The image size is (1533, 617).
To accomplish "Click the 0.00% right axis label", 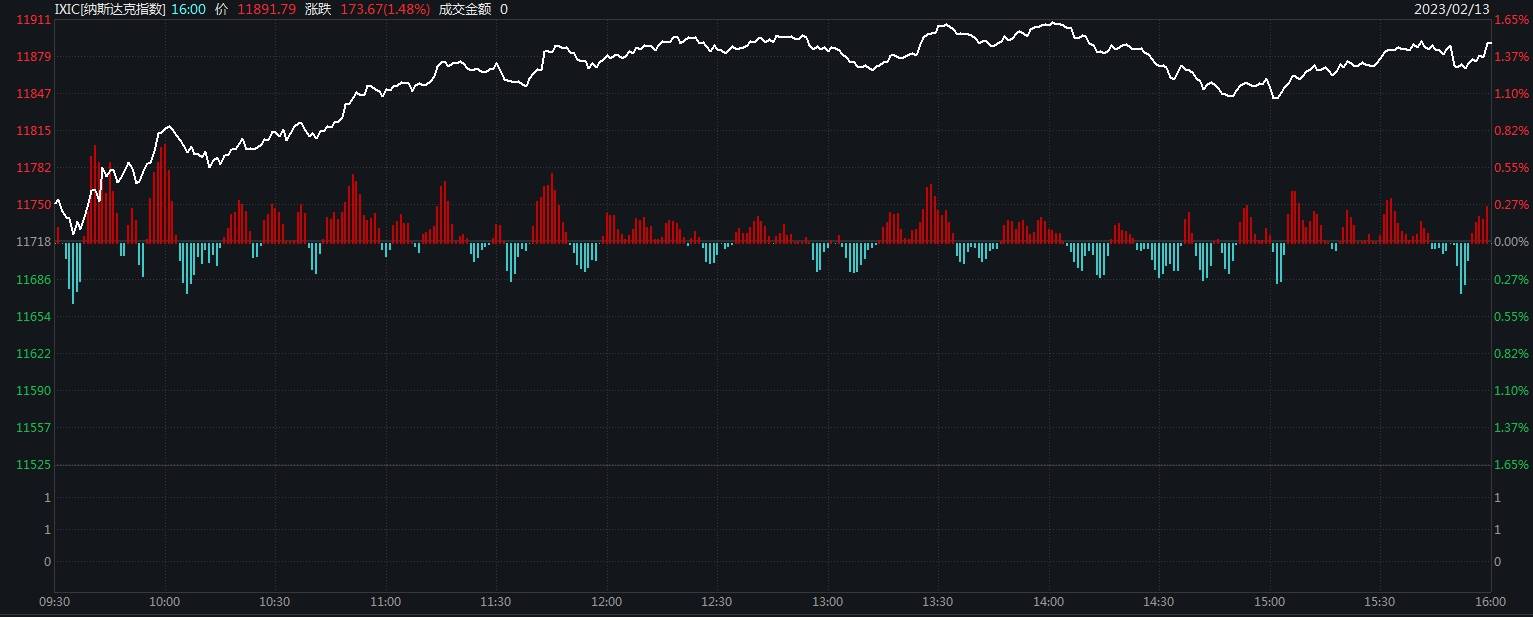I will click(x=1511, y=242).
